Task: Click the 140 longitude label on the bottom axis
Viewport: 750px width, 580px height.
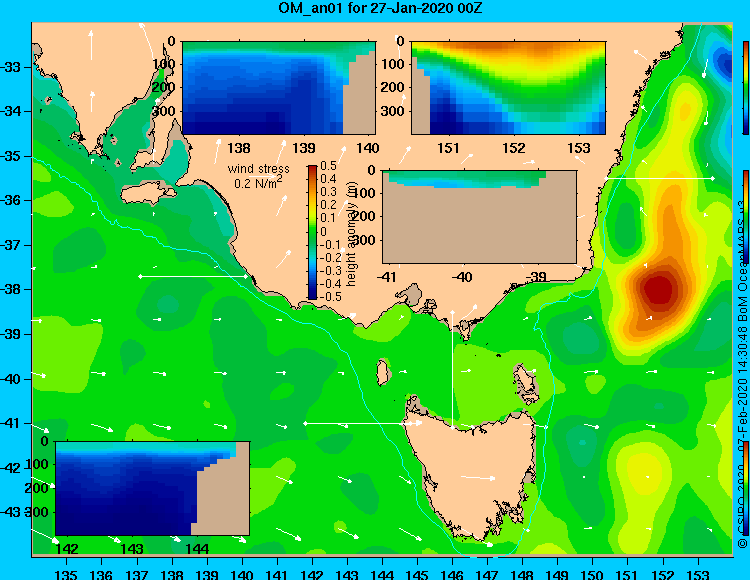Action: [242, 574]
